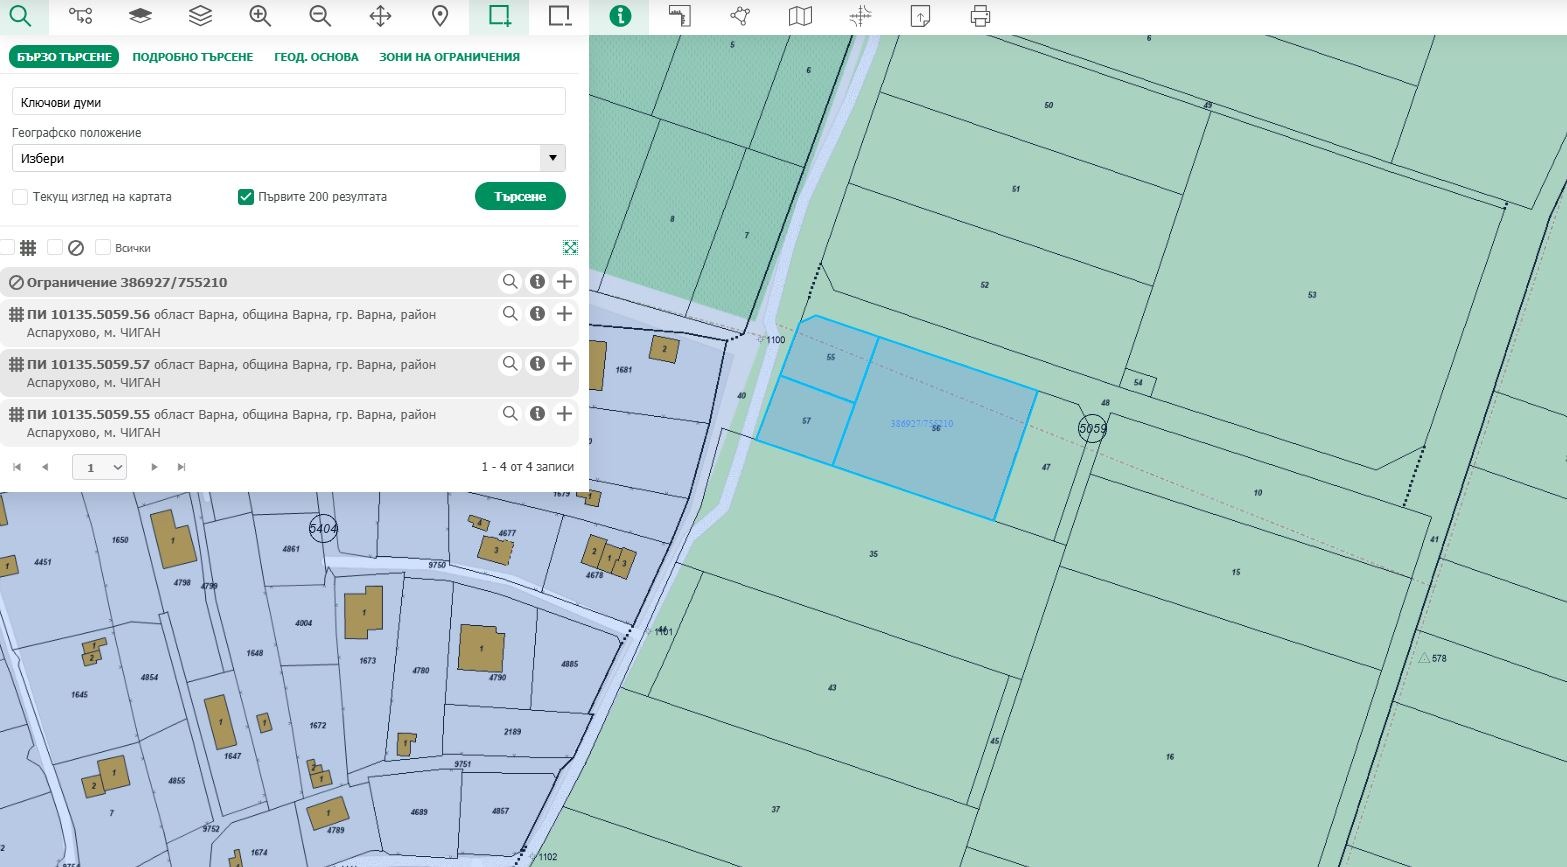The width and height of the screenshot is (1567, 867).
Task: Open the stacked layers panel icon
Action: pyautogui.click(x=200, y=16)
